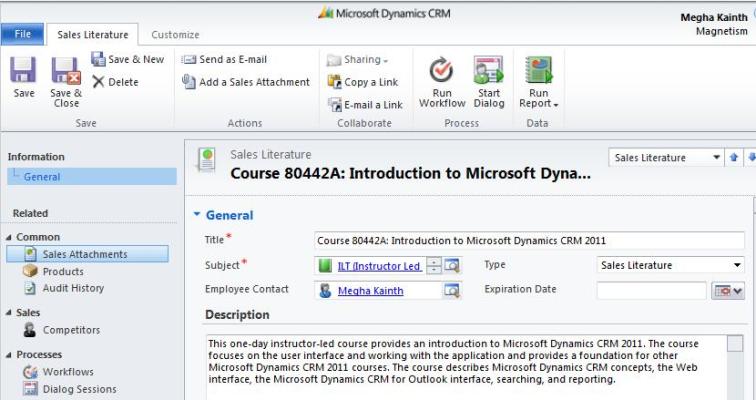Select the Sales Literature ribbon tab
Viewport: 756px width, 400px height.
(93, 35)
